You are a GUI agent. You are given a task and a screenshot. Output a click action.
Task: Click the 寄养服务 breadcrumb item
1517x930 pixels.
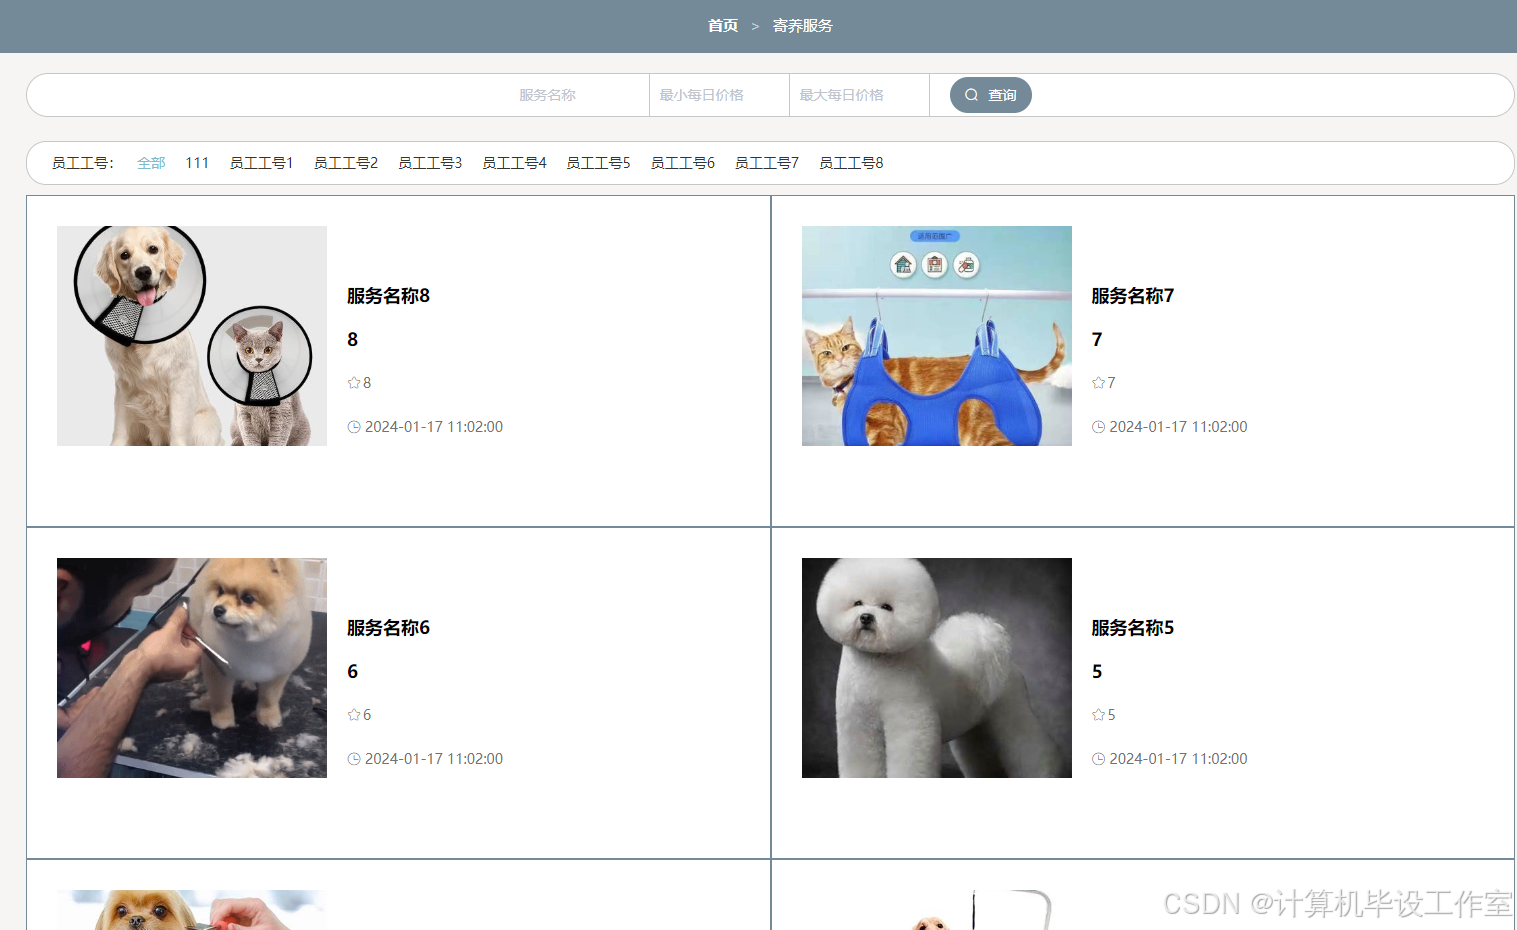802,26
